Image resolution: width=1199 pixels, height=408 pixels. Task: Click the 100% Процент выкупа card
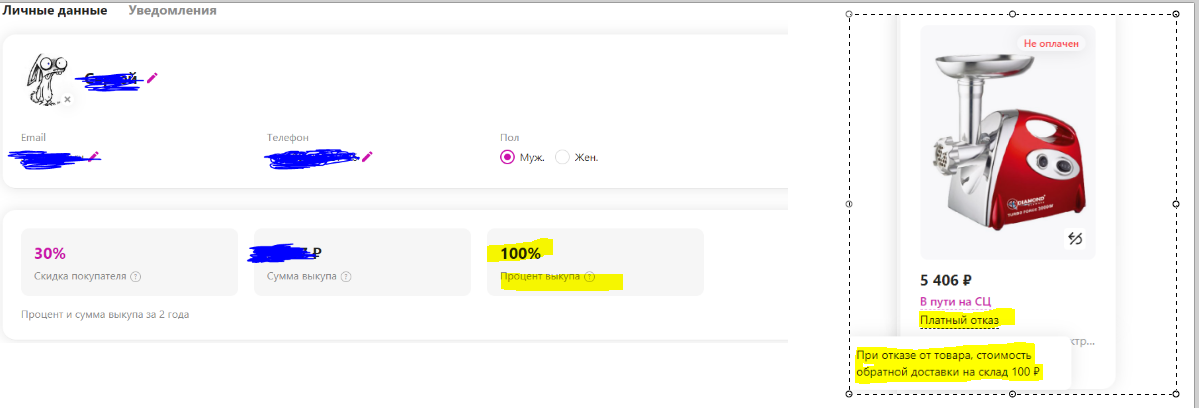[595, 262]
